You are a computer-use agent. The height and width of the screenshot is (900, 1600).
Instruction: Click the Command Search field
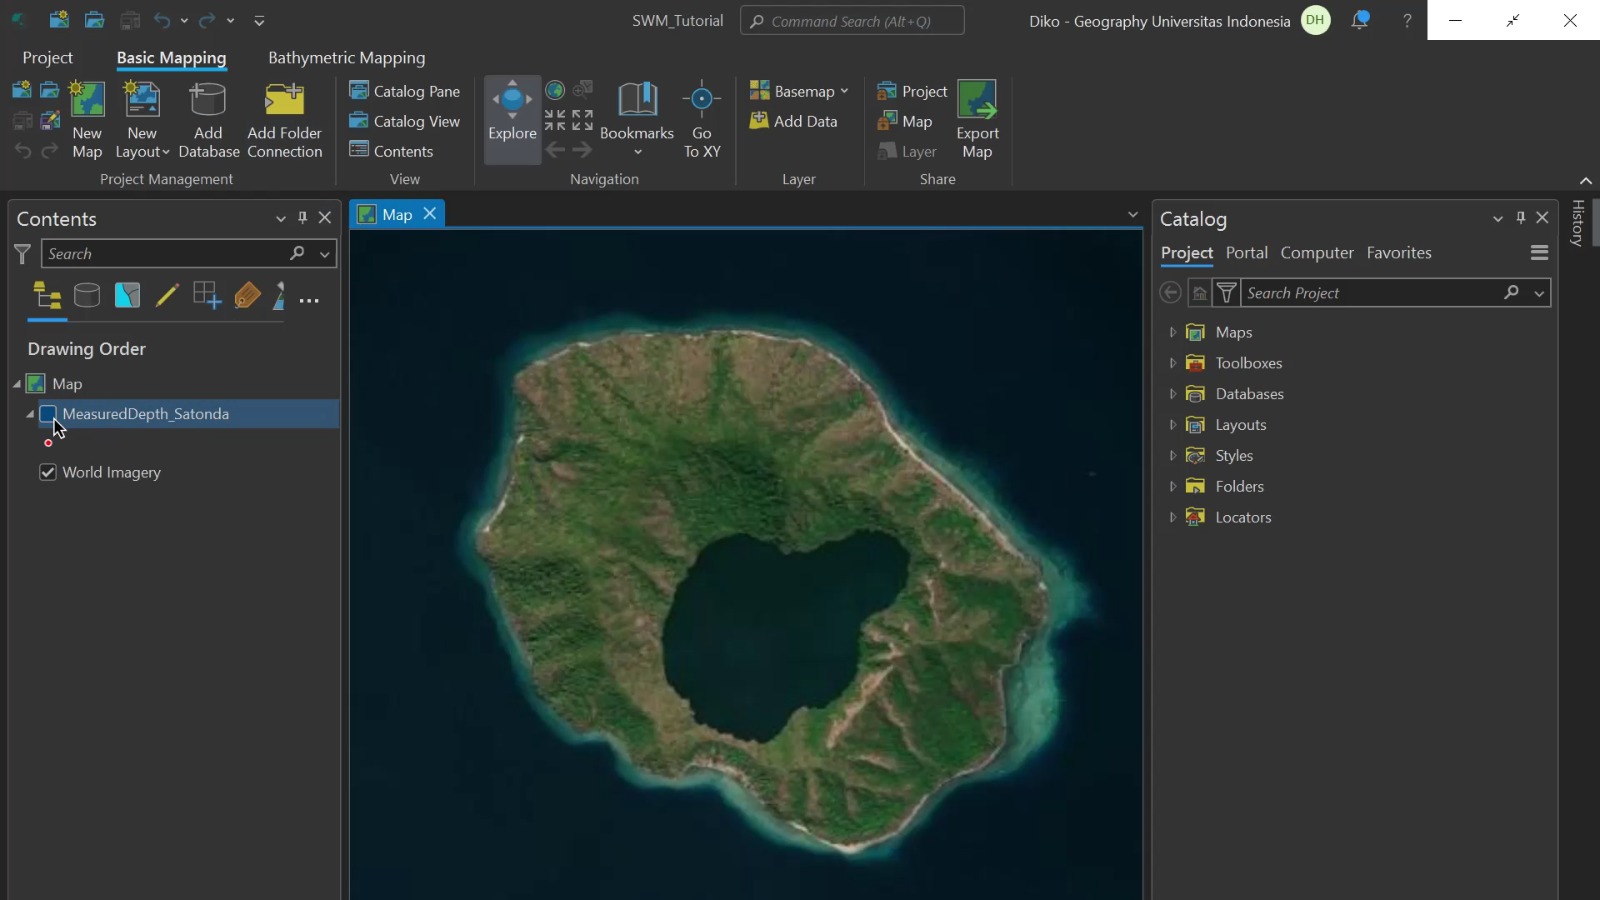pos(852,21)
